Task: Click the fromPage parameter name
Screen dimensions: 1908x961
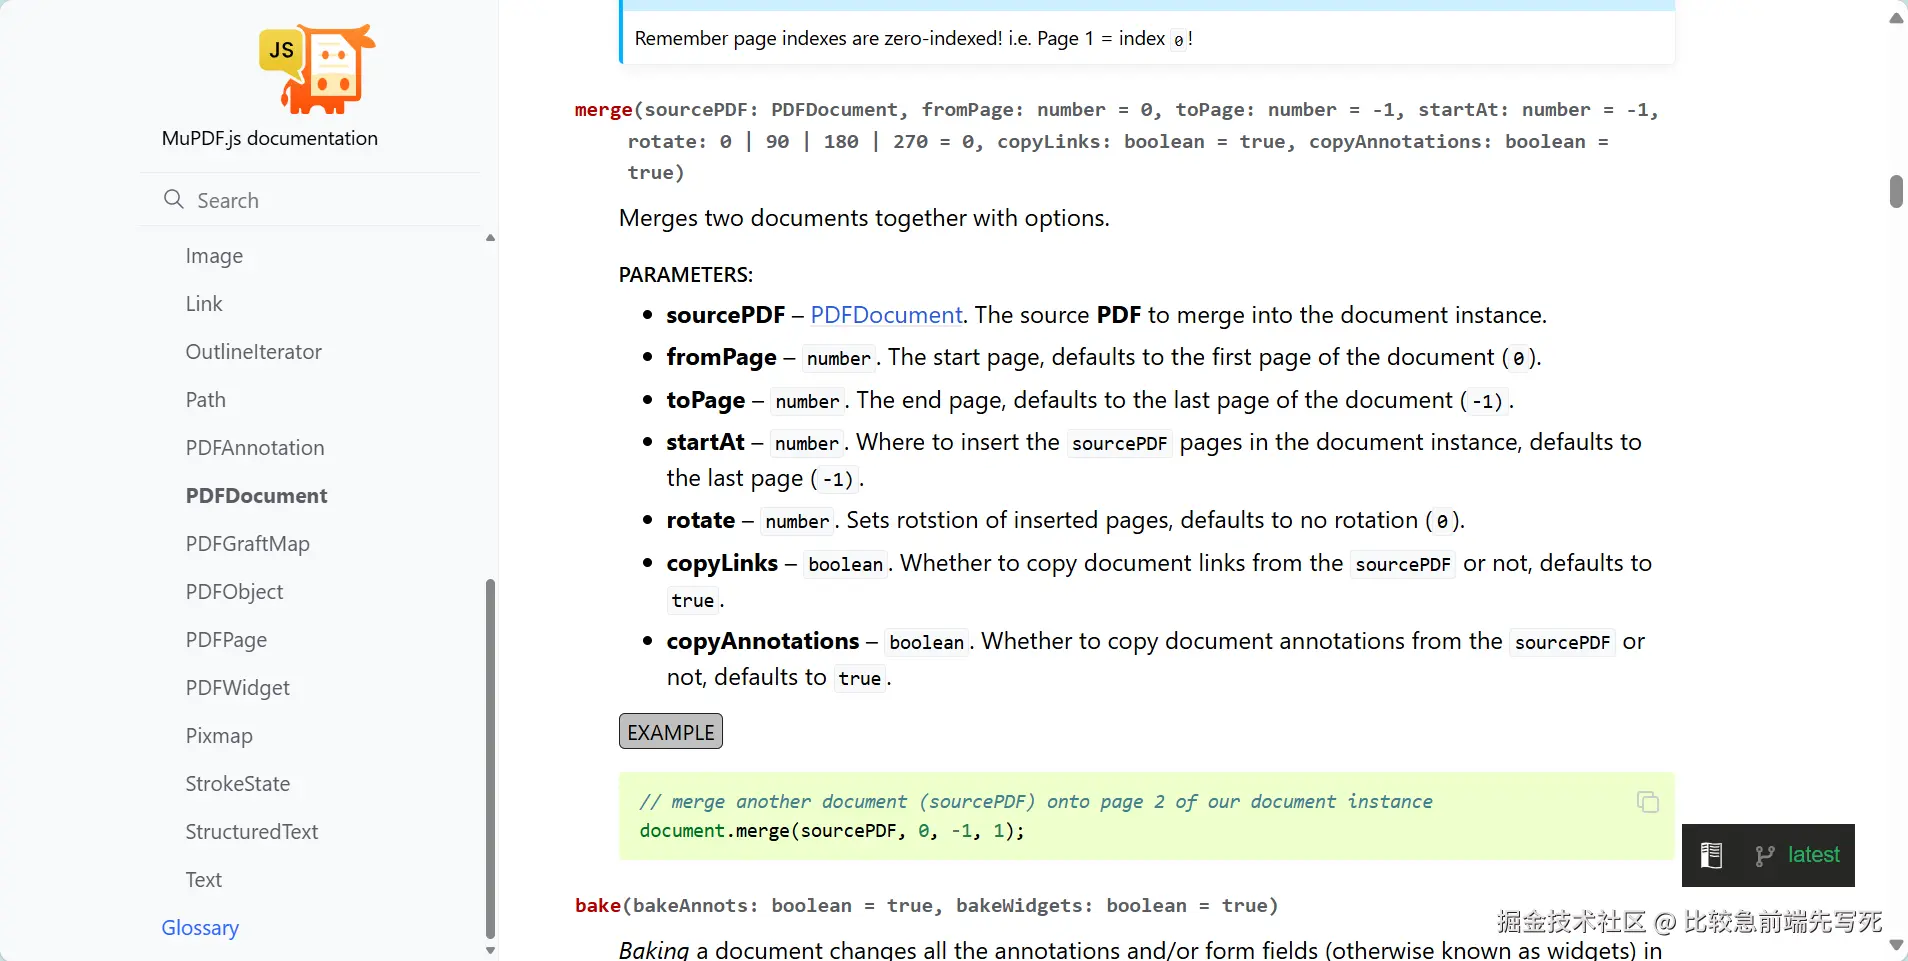Action: click(722, 357)
